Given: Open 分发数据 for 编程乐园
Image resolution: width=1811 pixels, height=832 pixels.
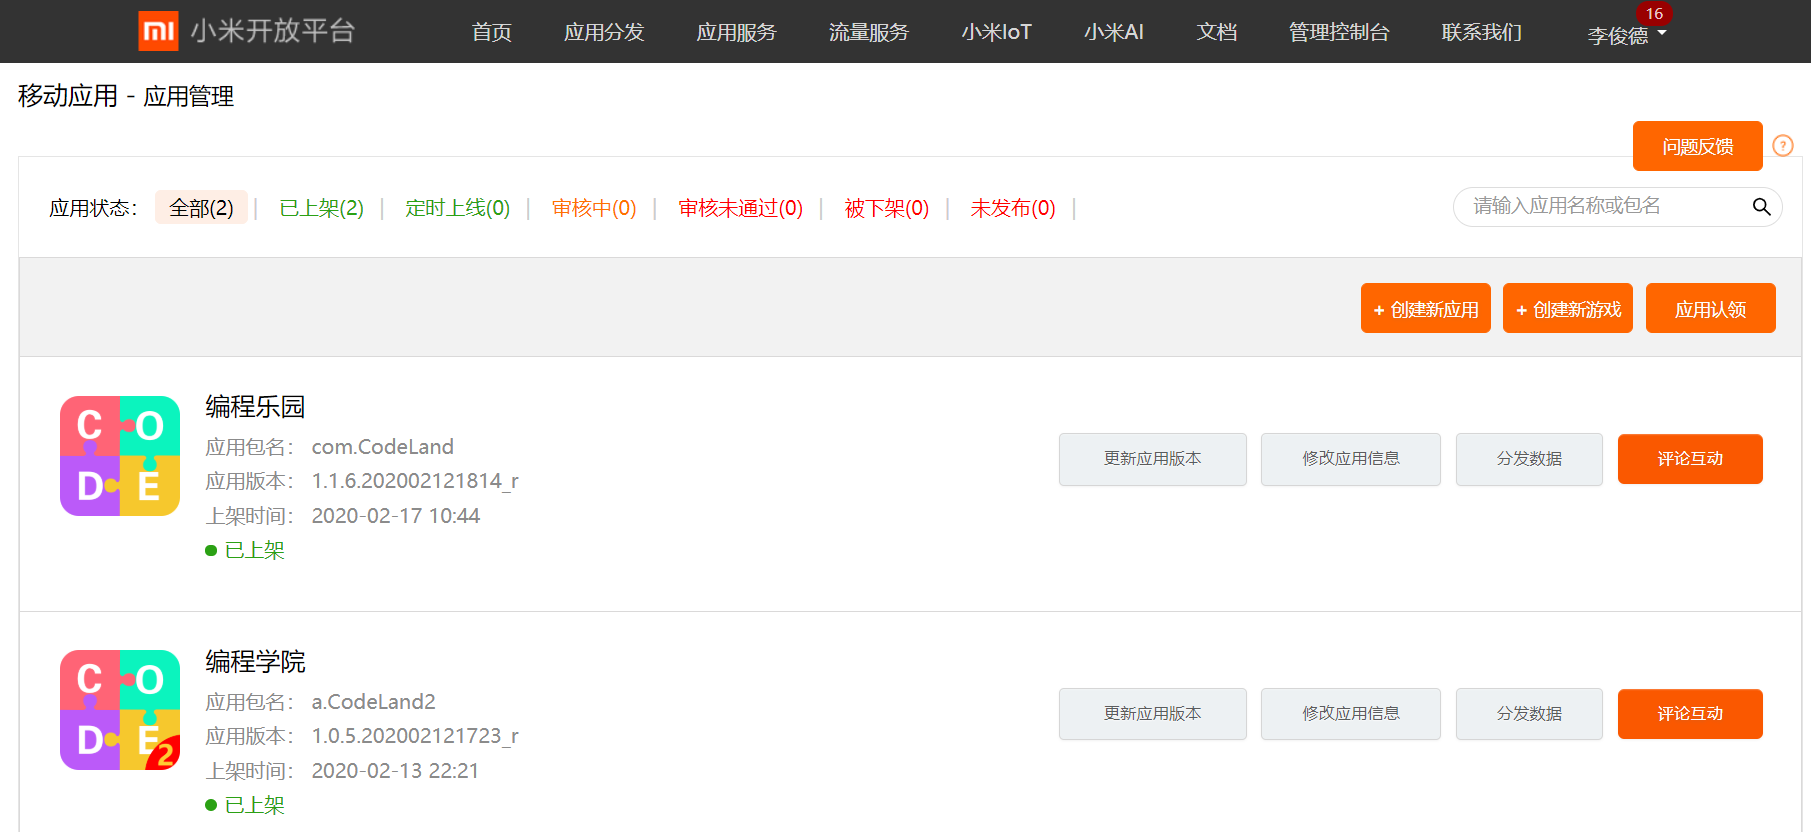Looking at the screenshot, I should click(1530, 459).
